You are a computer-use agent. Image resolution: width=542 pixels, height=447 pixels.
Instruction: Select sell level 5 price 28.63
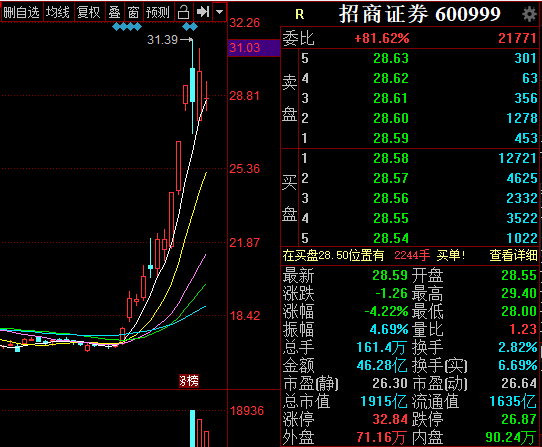pos(391,58)
